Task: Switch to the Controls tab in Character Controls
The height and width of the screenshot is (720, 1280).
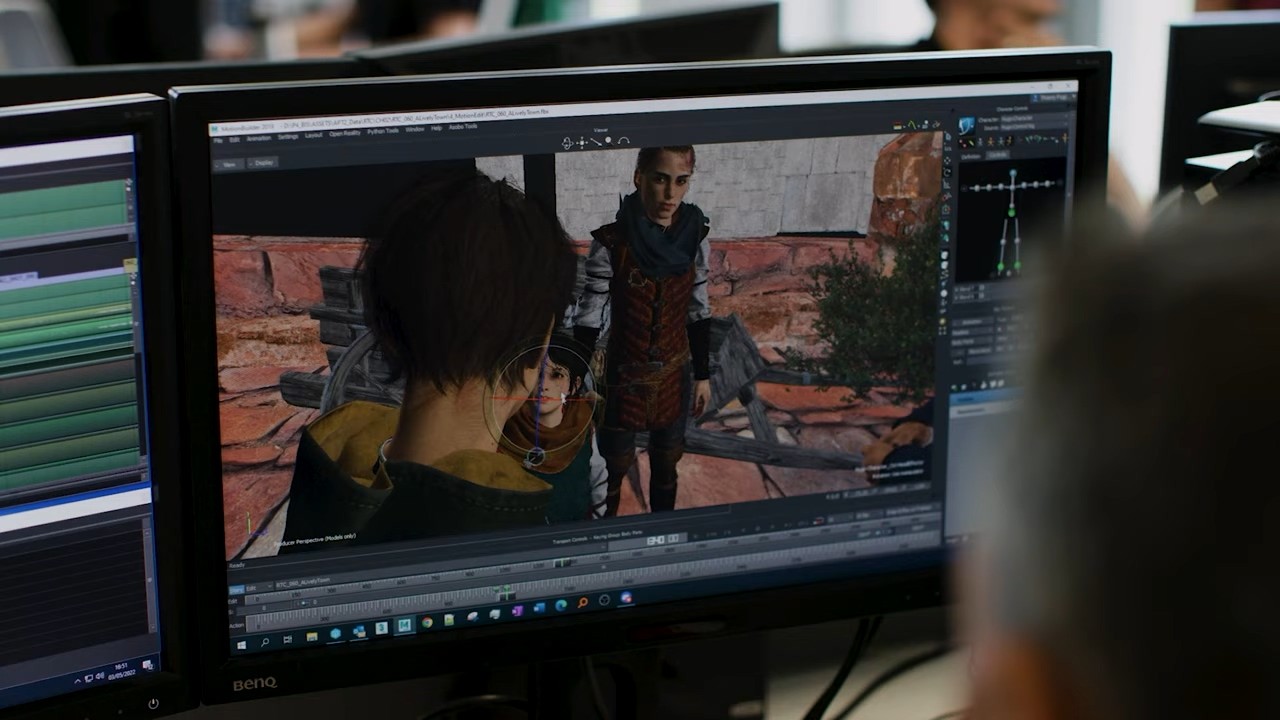Action: pos(997,155)
